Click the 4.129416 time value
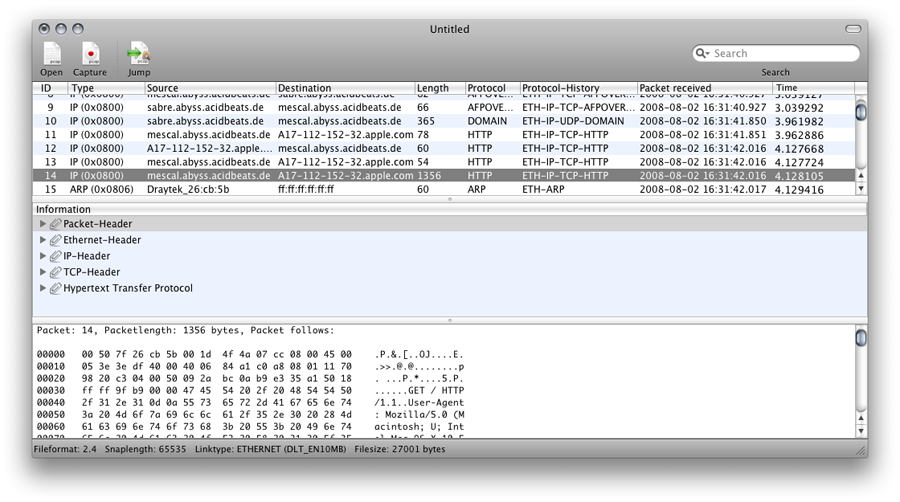The height and width of the screenshot is (502, 900). [799, 190]
